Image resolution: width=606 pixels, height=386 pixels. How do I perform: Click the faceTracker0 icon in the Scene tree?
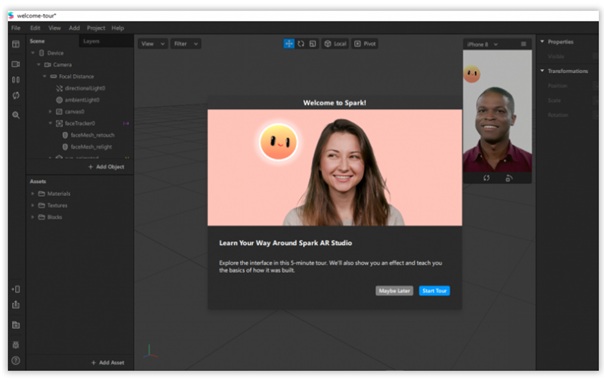59,123
